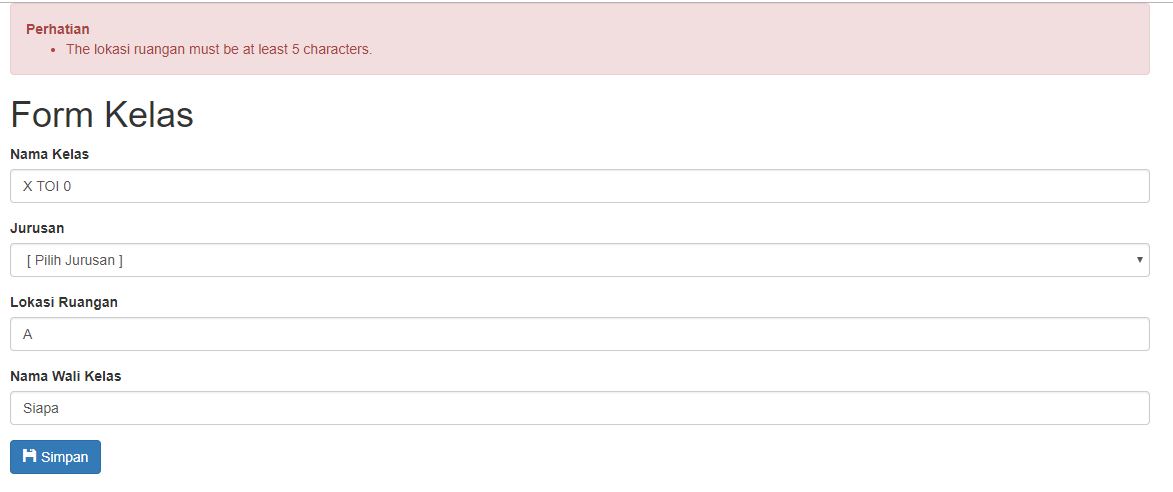Focus the Nama Kelas input field

580,186
